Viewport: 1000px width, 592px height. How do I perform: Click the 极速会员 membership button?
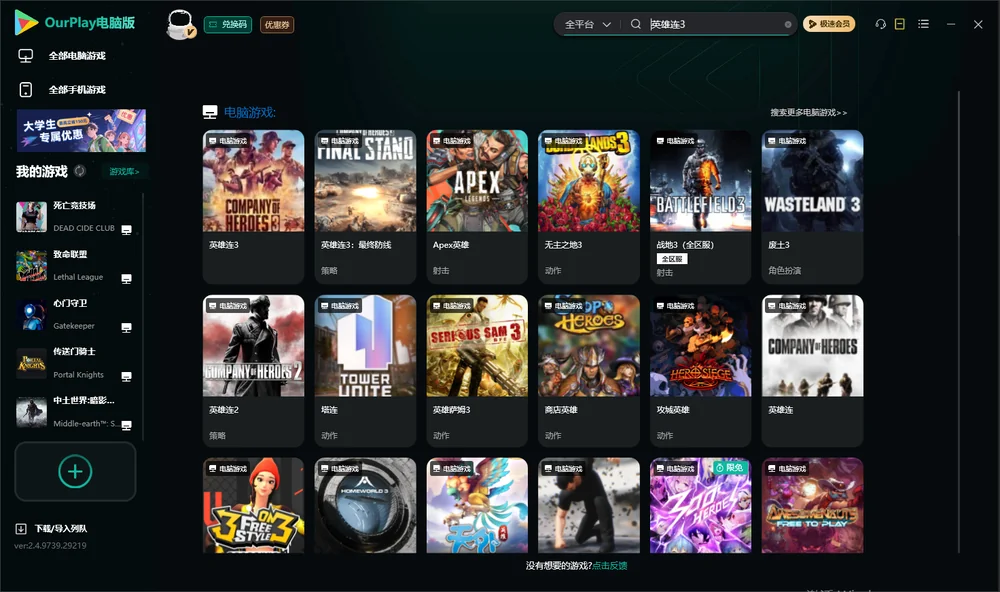[829, 24]
